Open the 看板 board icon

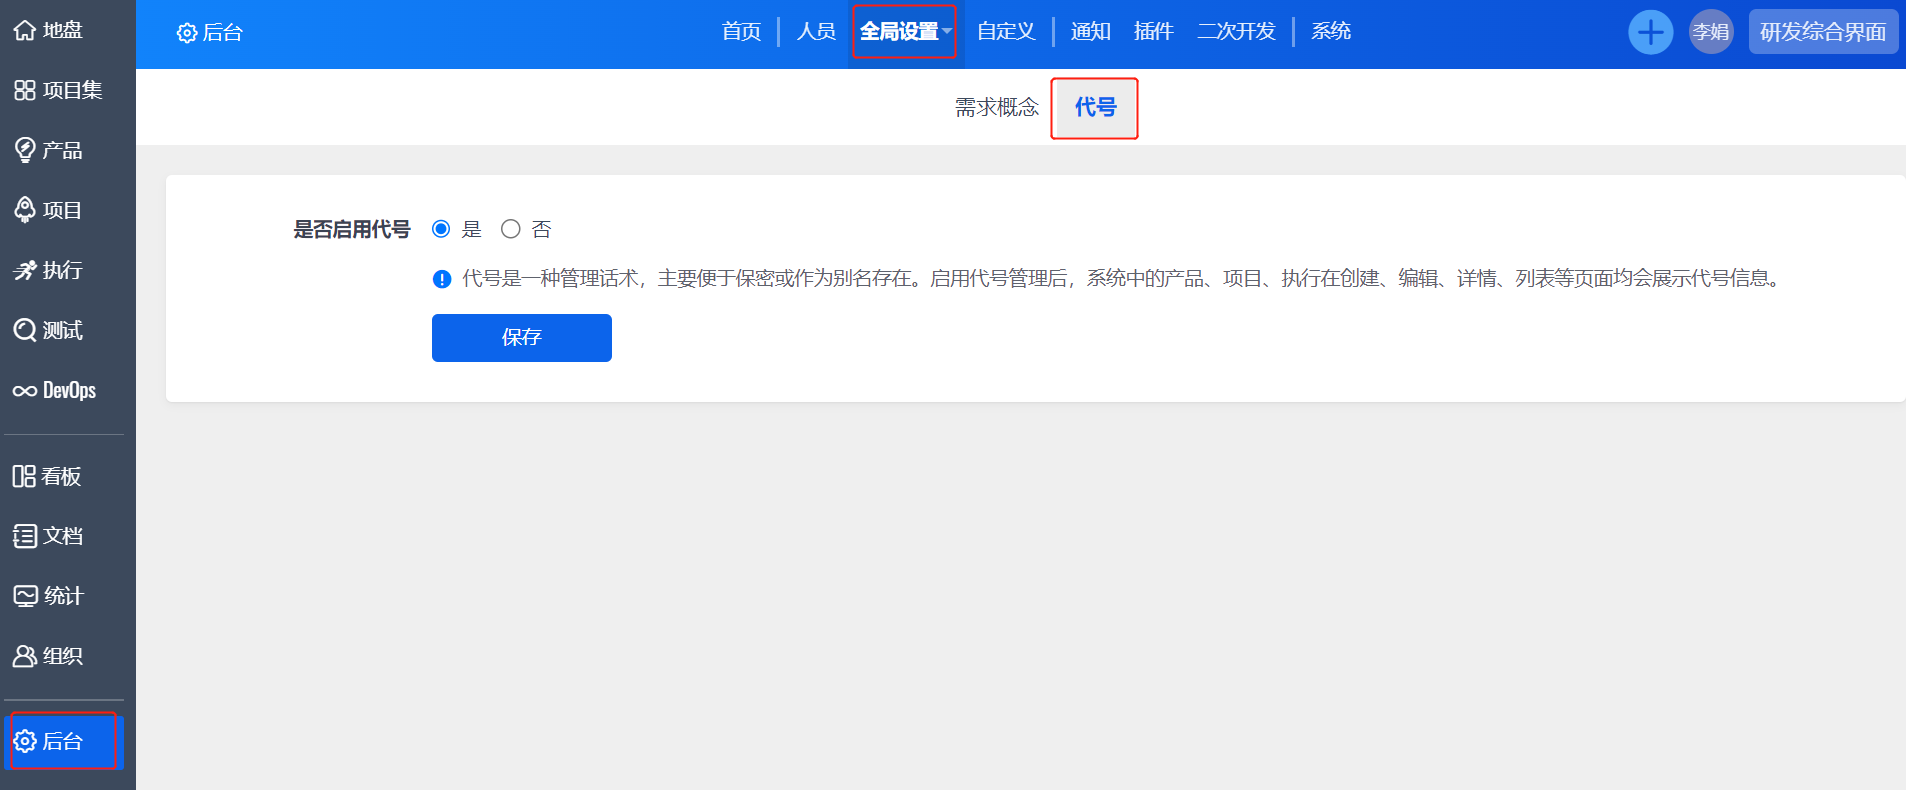coord(24,476)
